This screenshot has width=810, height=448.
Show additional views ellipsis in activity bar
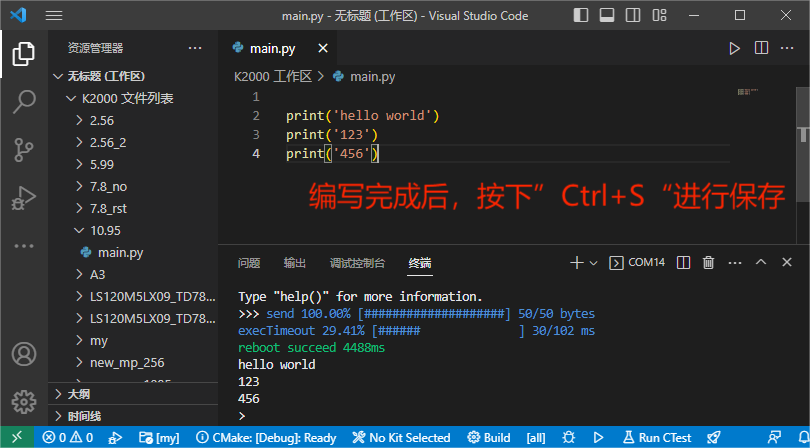[24, 246]
